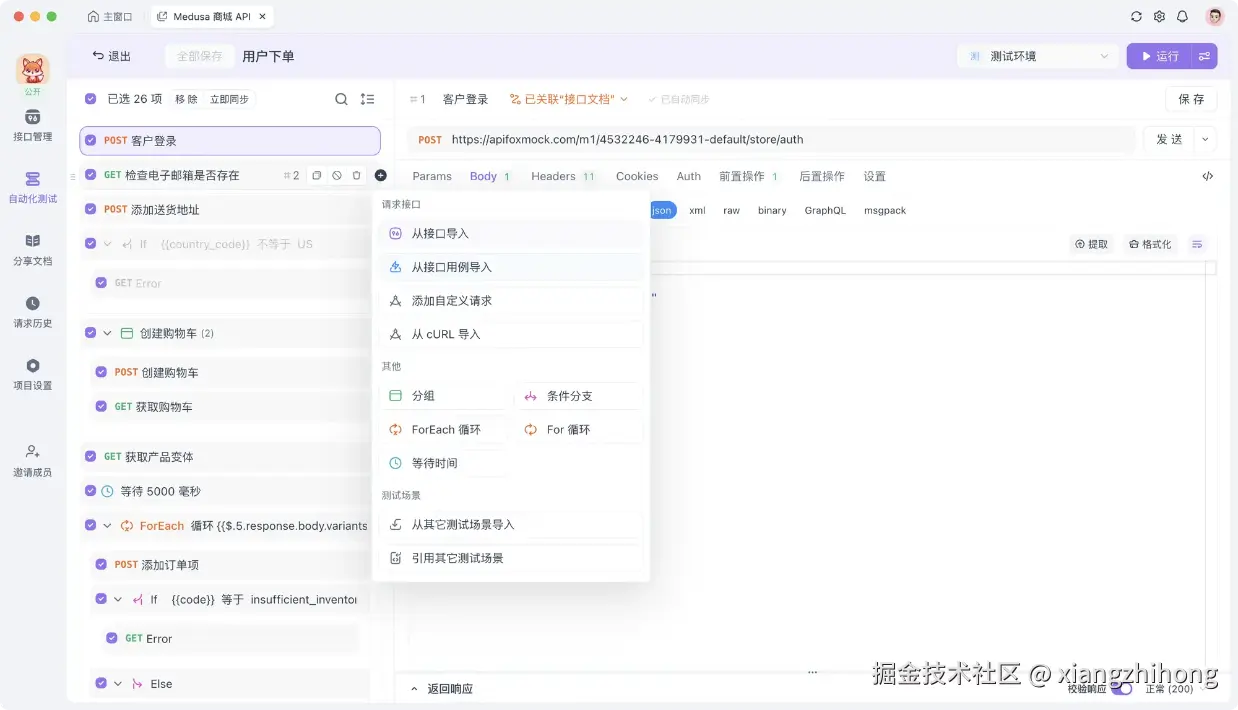Uncheck the 等待 5000 毫秒 checkbox
1238x710 pixels.
(x=90, y=491)
